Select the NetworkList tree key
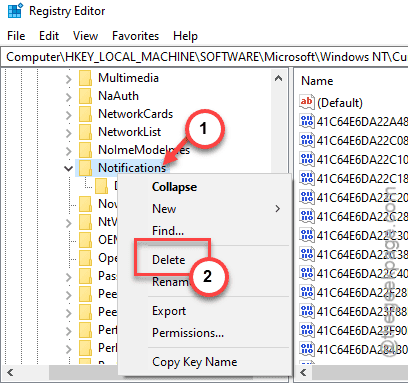This screenshot has height=383, width=408. 129,132
